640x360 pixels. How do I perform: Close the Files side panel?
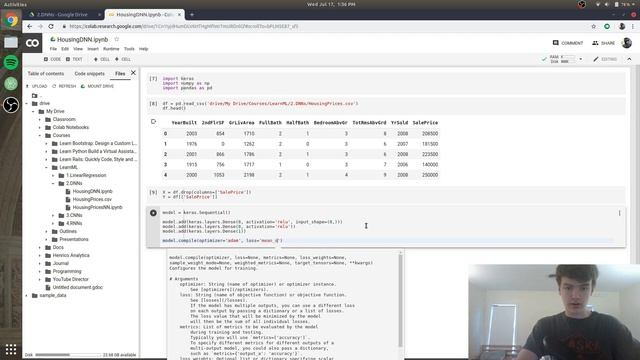coord(133,73)
